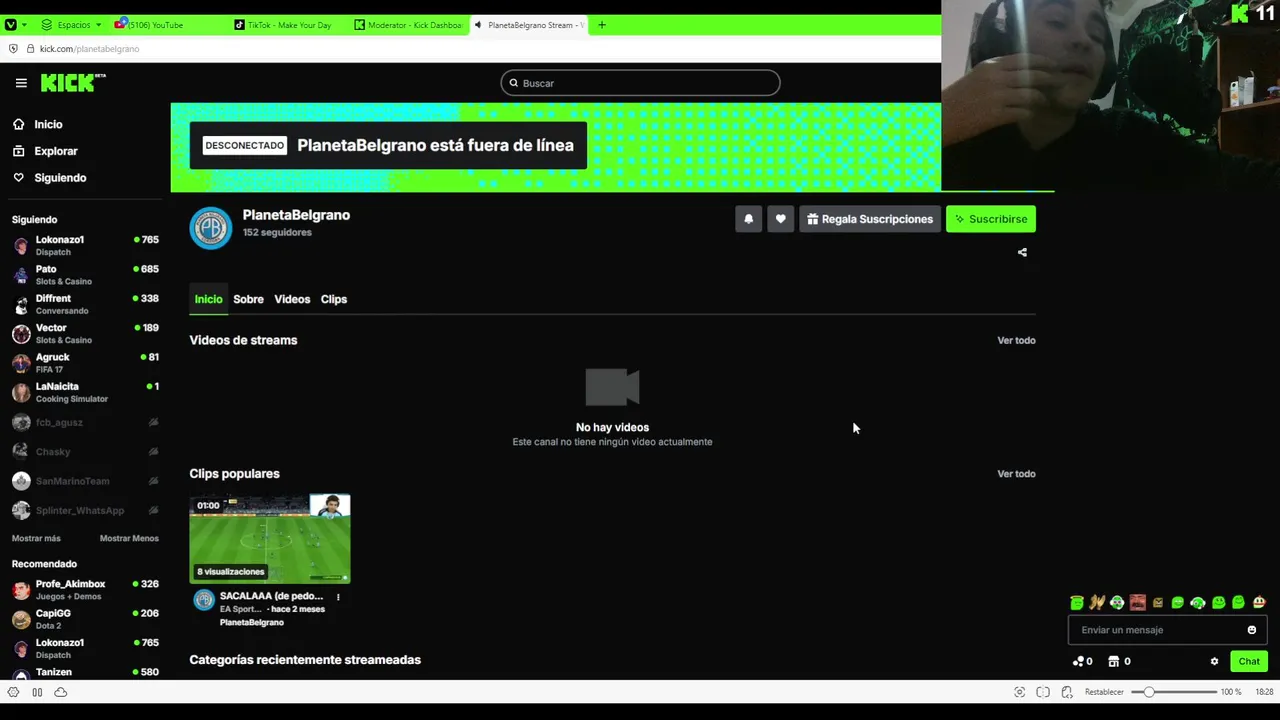Click the notification bell icon
Viewport: 1280px width, 720px height.
[748, 219]
